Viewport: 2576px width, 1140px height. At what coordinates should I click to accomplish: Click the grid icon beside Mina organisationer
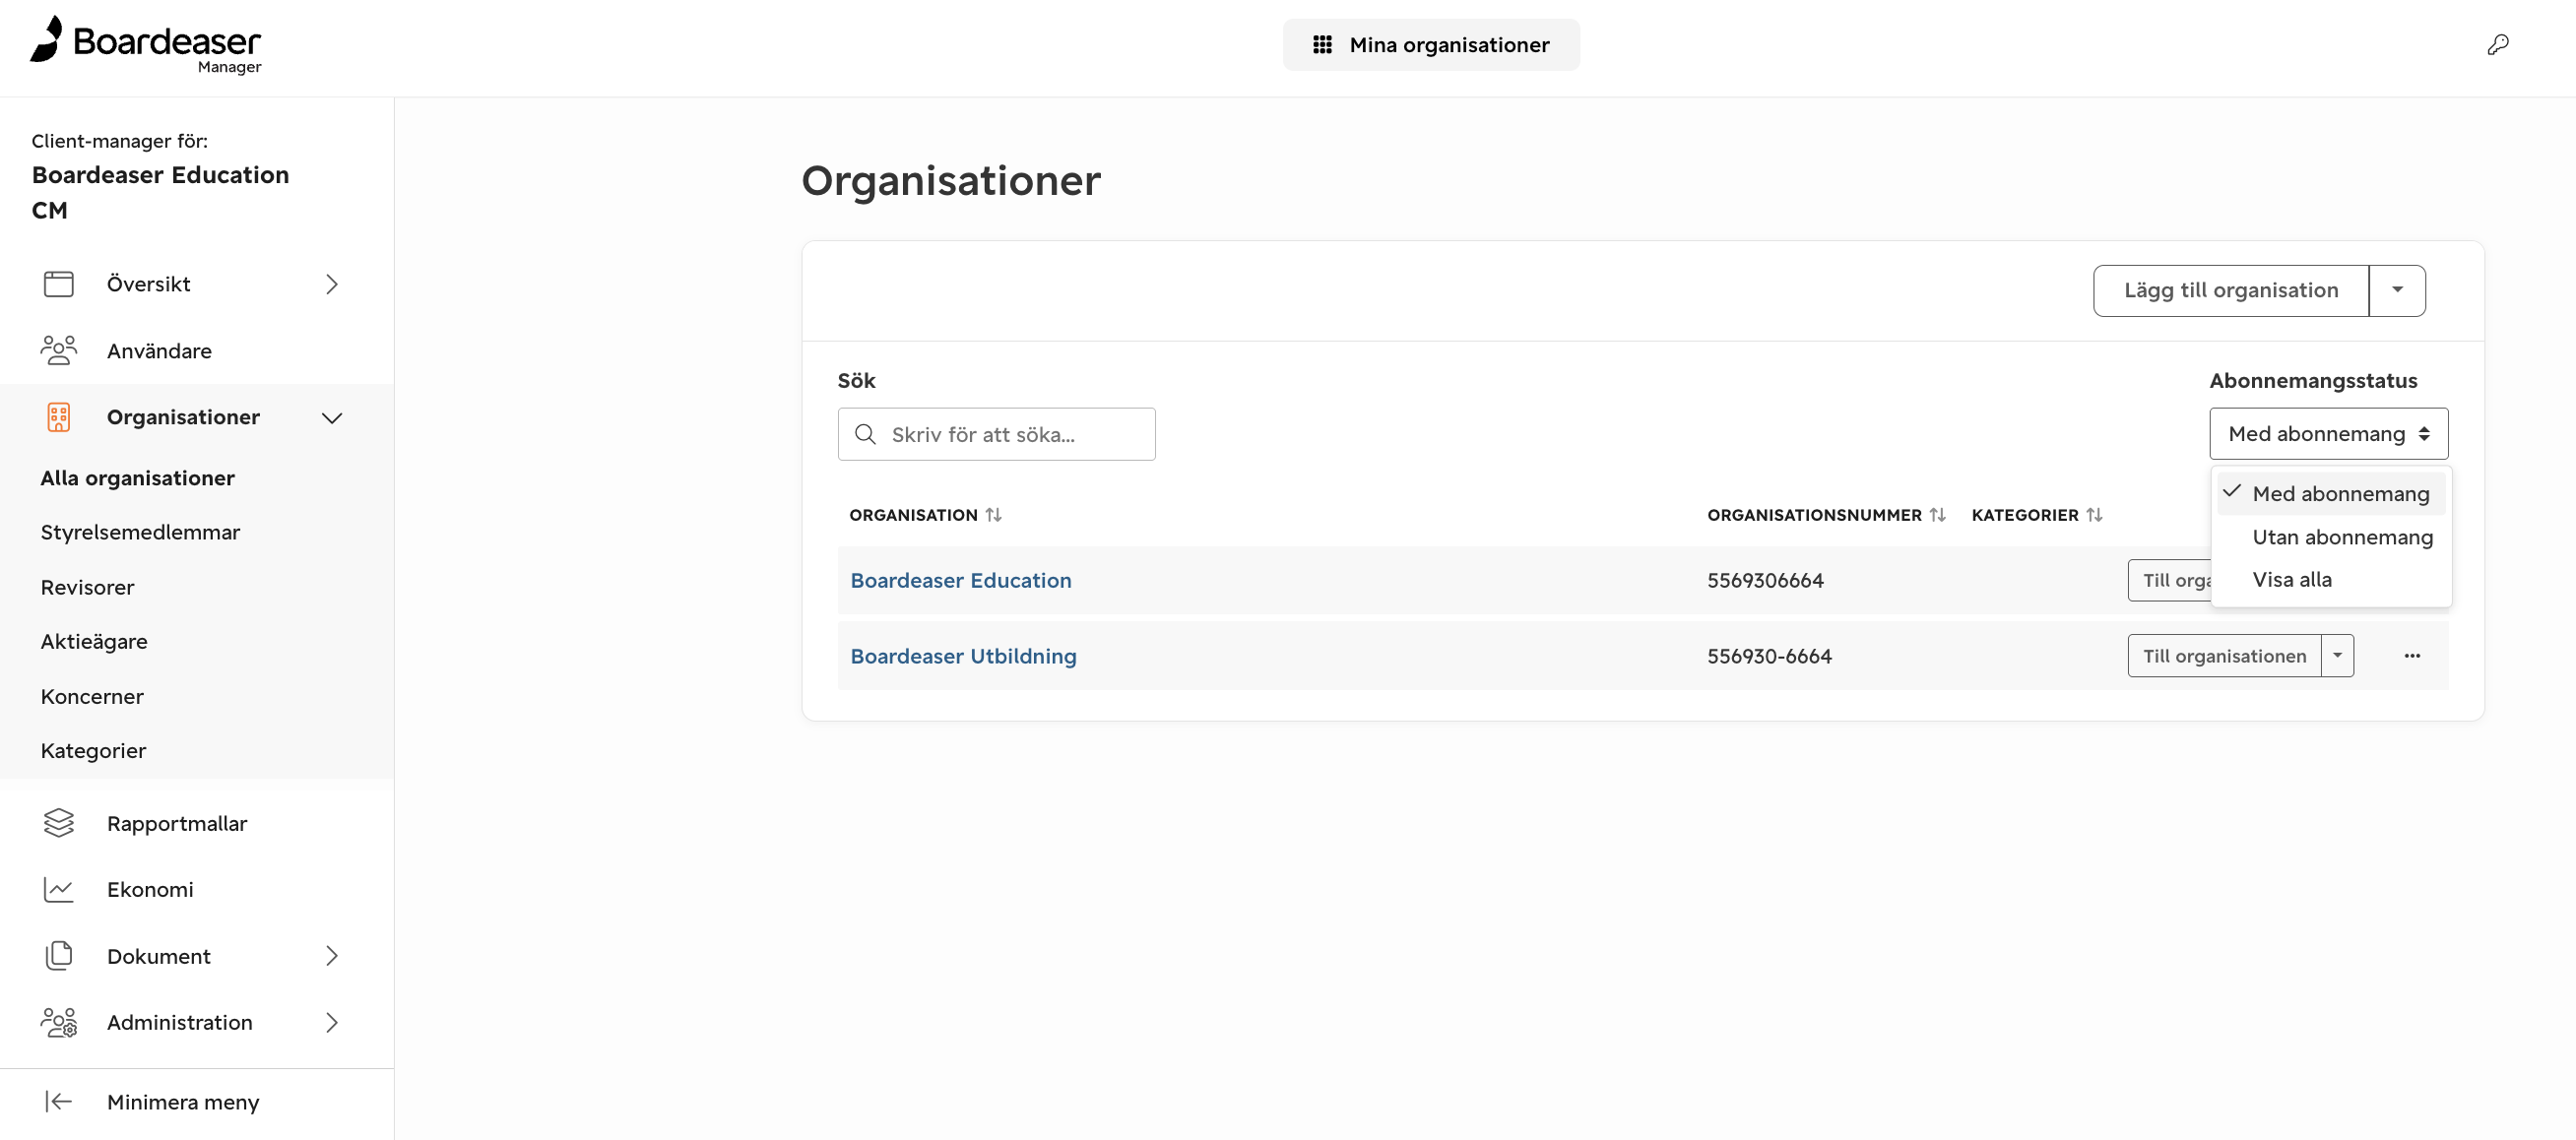click(x=1322, y=45)
